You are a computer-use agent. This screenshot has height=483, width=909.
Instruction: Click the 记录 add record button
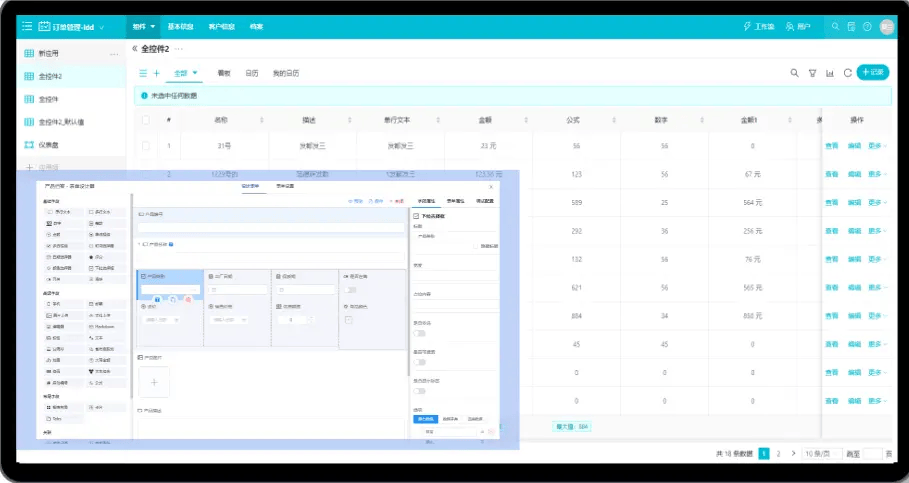click(872, 72)
